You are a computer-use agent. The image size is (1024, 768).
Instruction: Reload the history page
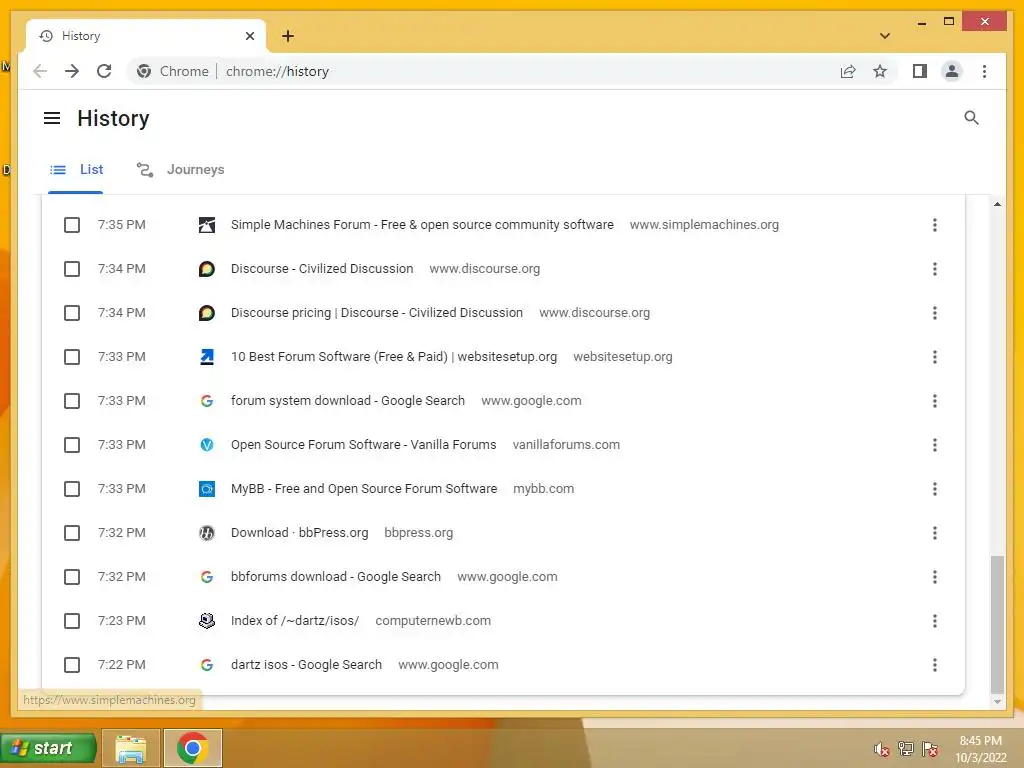104,71
